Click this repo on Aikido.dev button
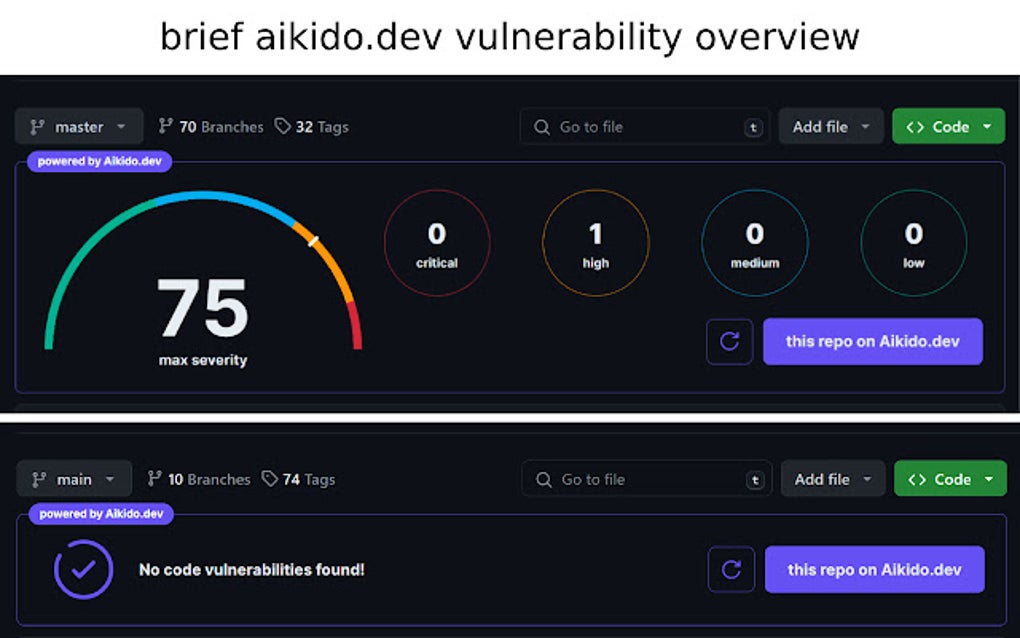Image resolution: width=1020 pixels, height=638 pixels. 872,341
